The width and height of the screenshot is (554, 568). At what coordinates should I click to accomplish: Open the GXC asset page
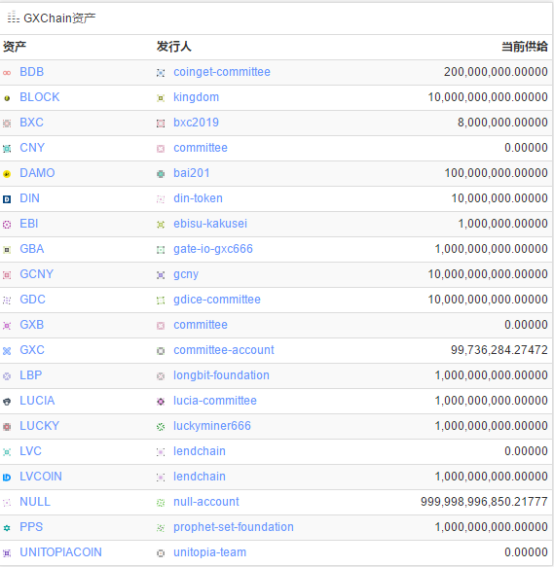click(32, 350)
